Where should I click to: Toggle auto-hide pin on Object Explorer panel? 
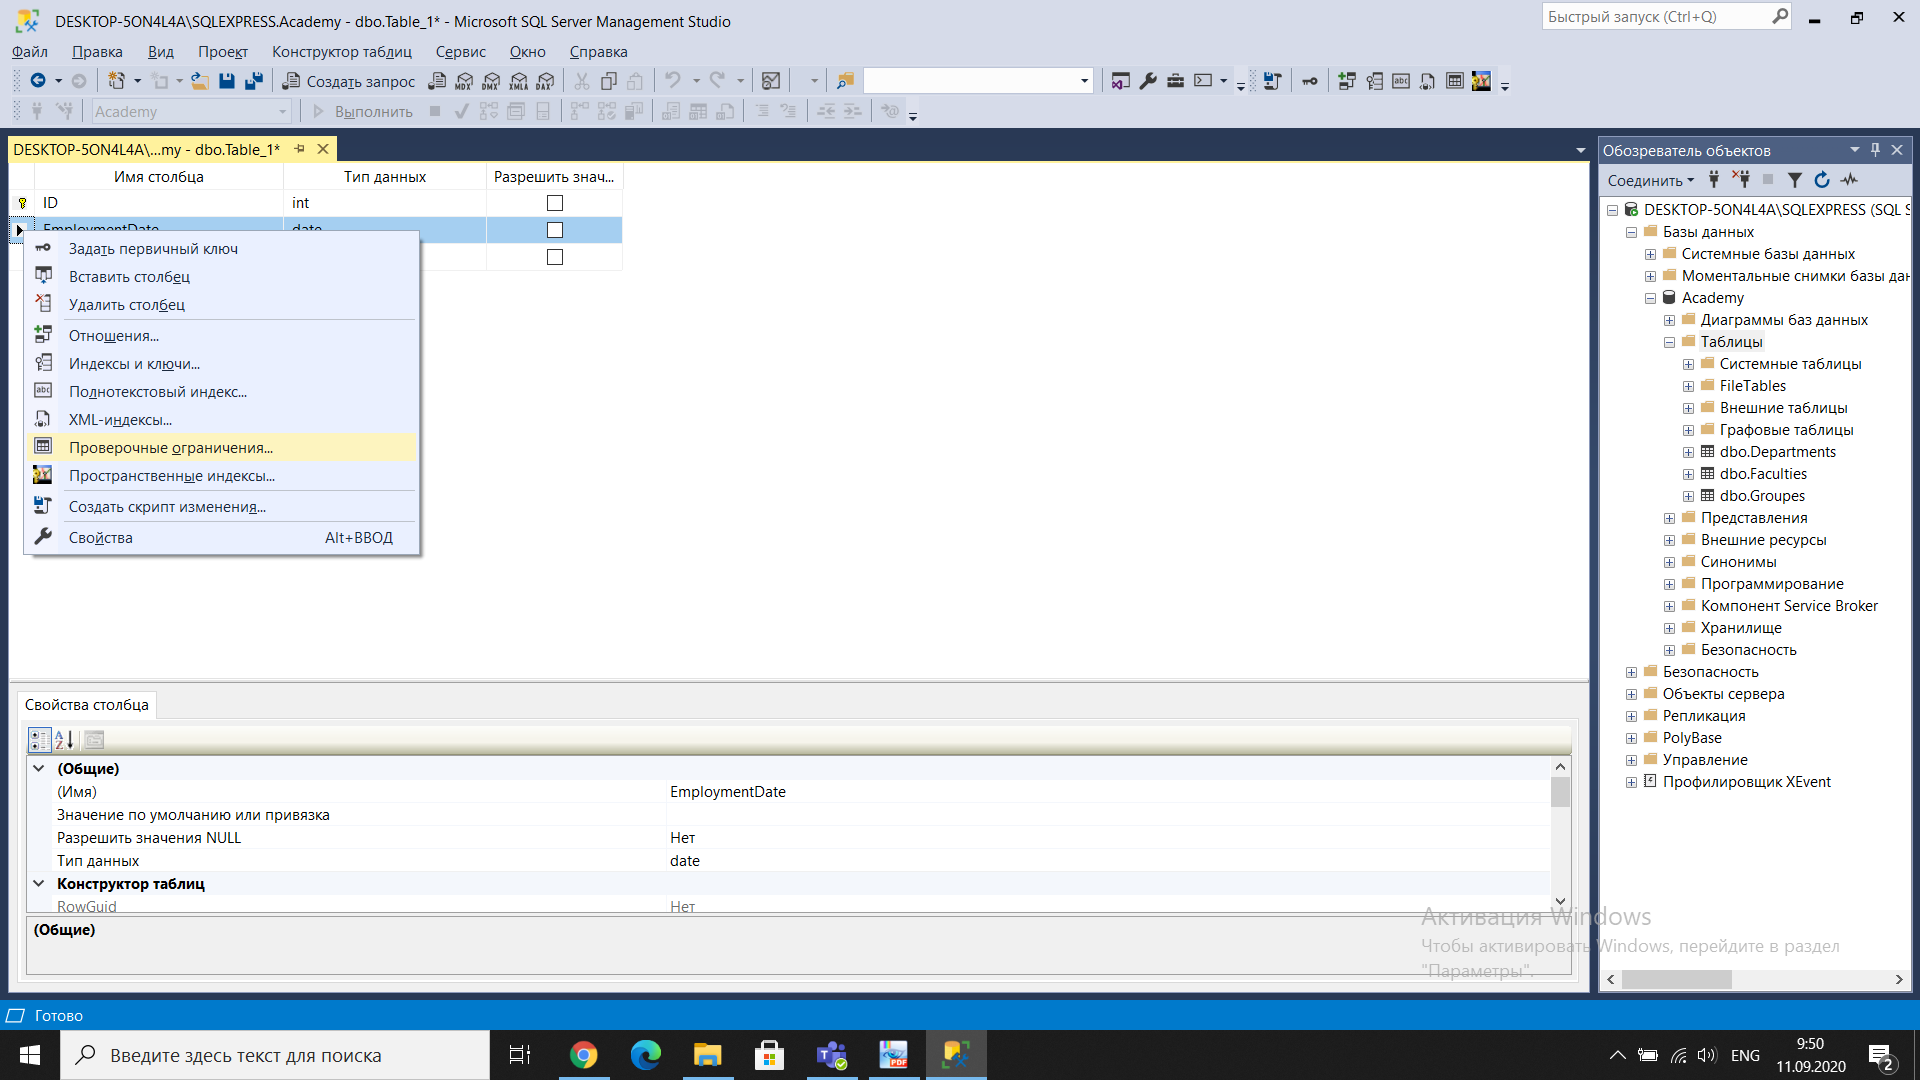[1875, 150]
